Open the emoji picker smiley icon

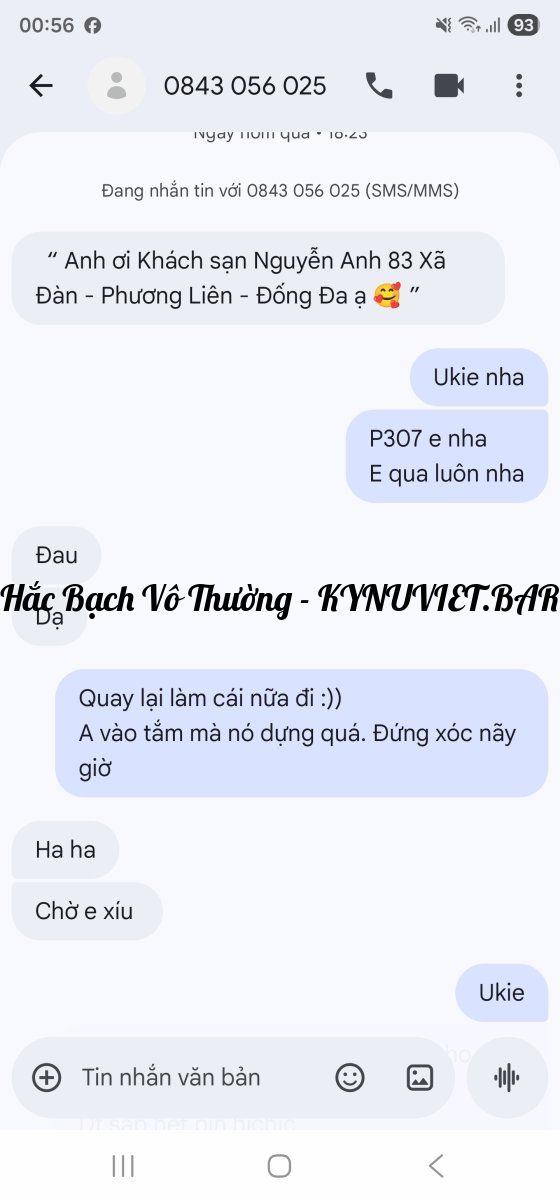350,1077
